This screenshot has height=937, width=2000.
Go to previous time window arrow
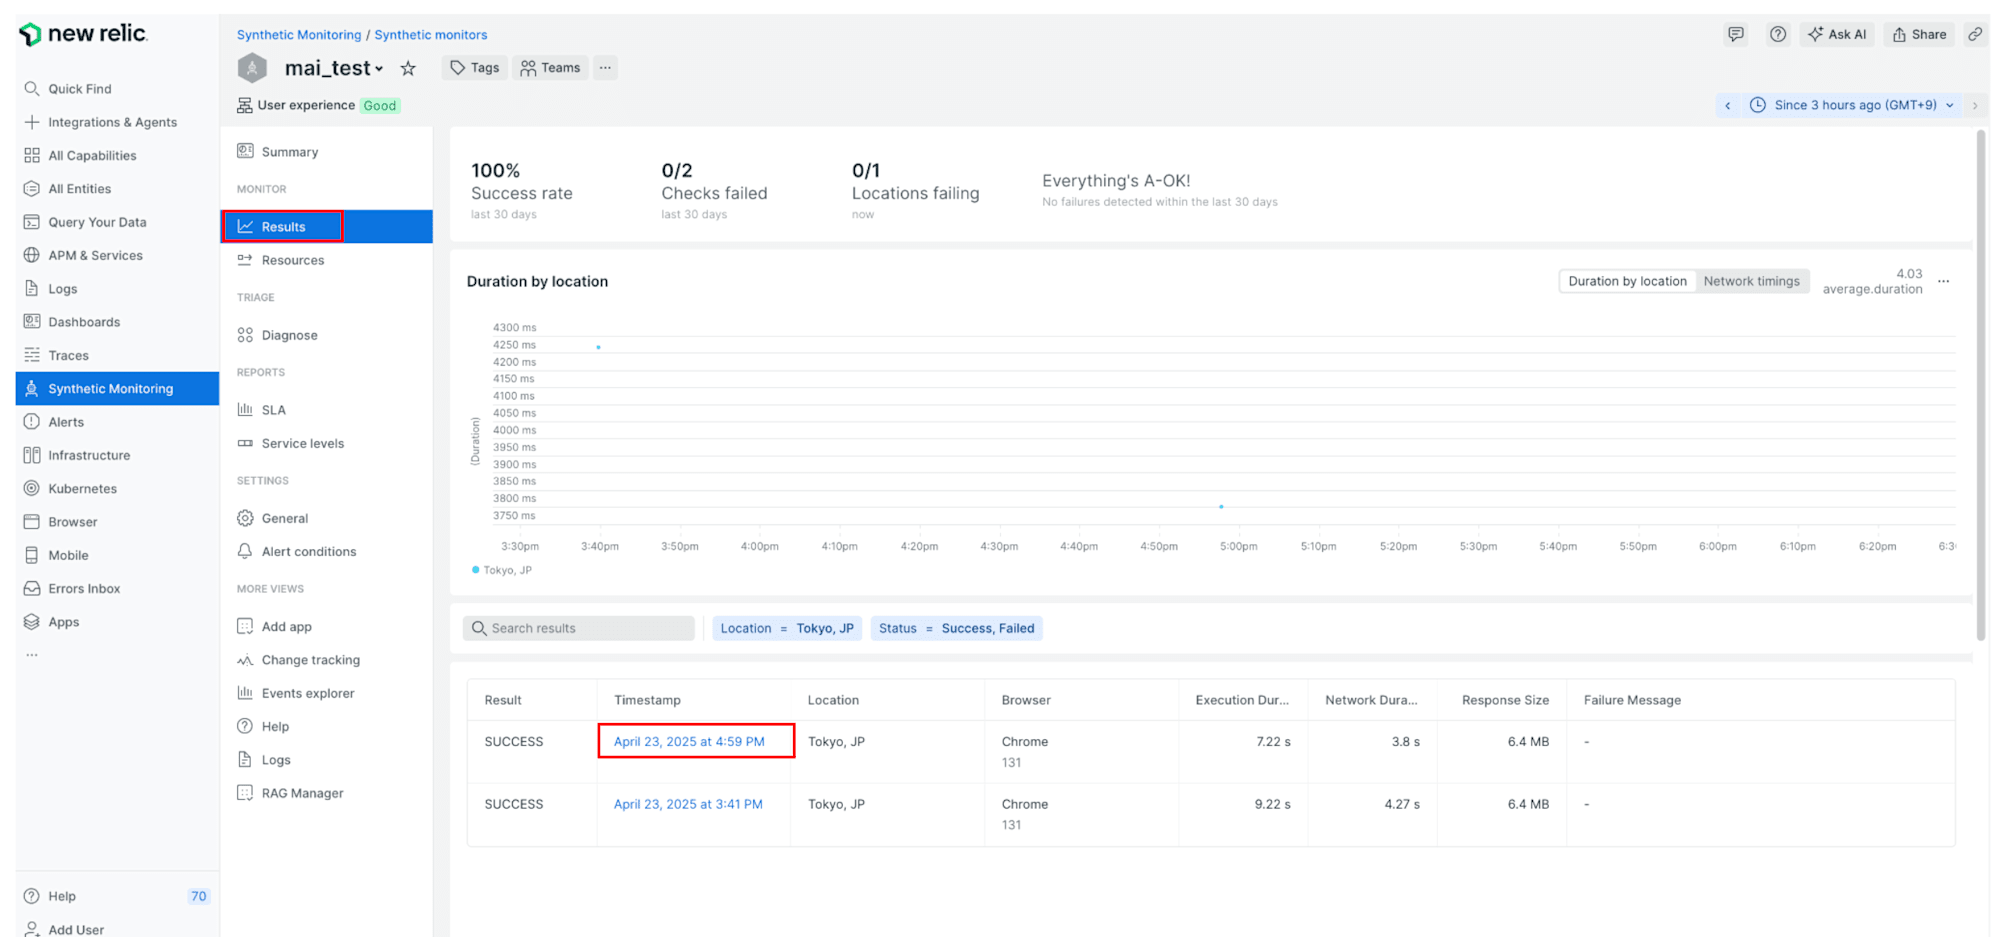1728,105
